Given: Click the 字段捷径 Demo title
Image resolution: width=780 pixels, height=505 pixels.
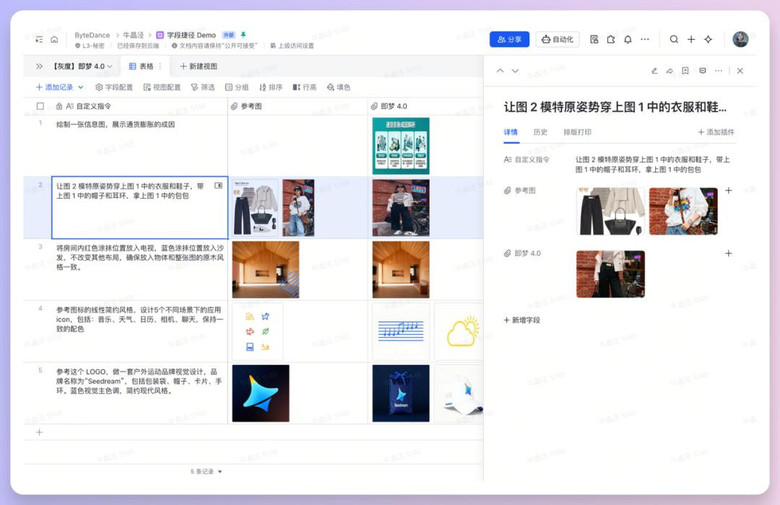Looking at the screenshot, I should click(192, 35).
